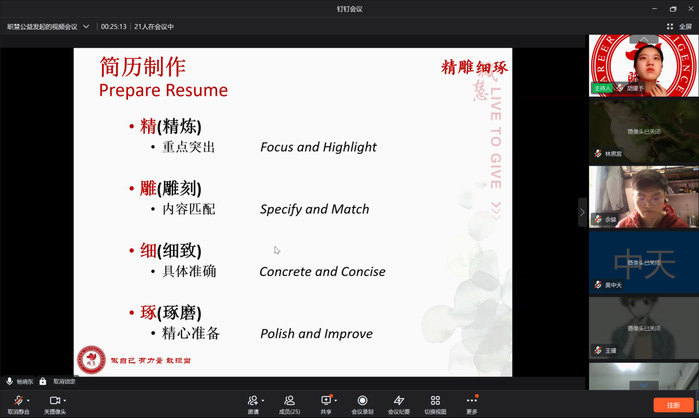Select 吴中天 participant tile
699x418 pixels.
(642, 260)
